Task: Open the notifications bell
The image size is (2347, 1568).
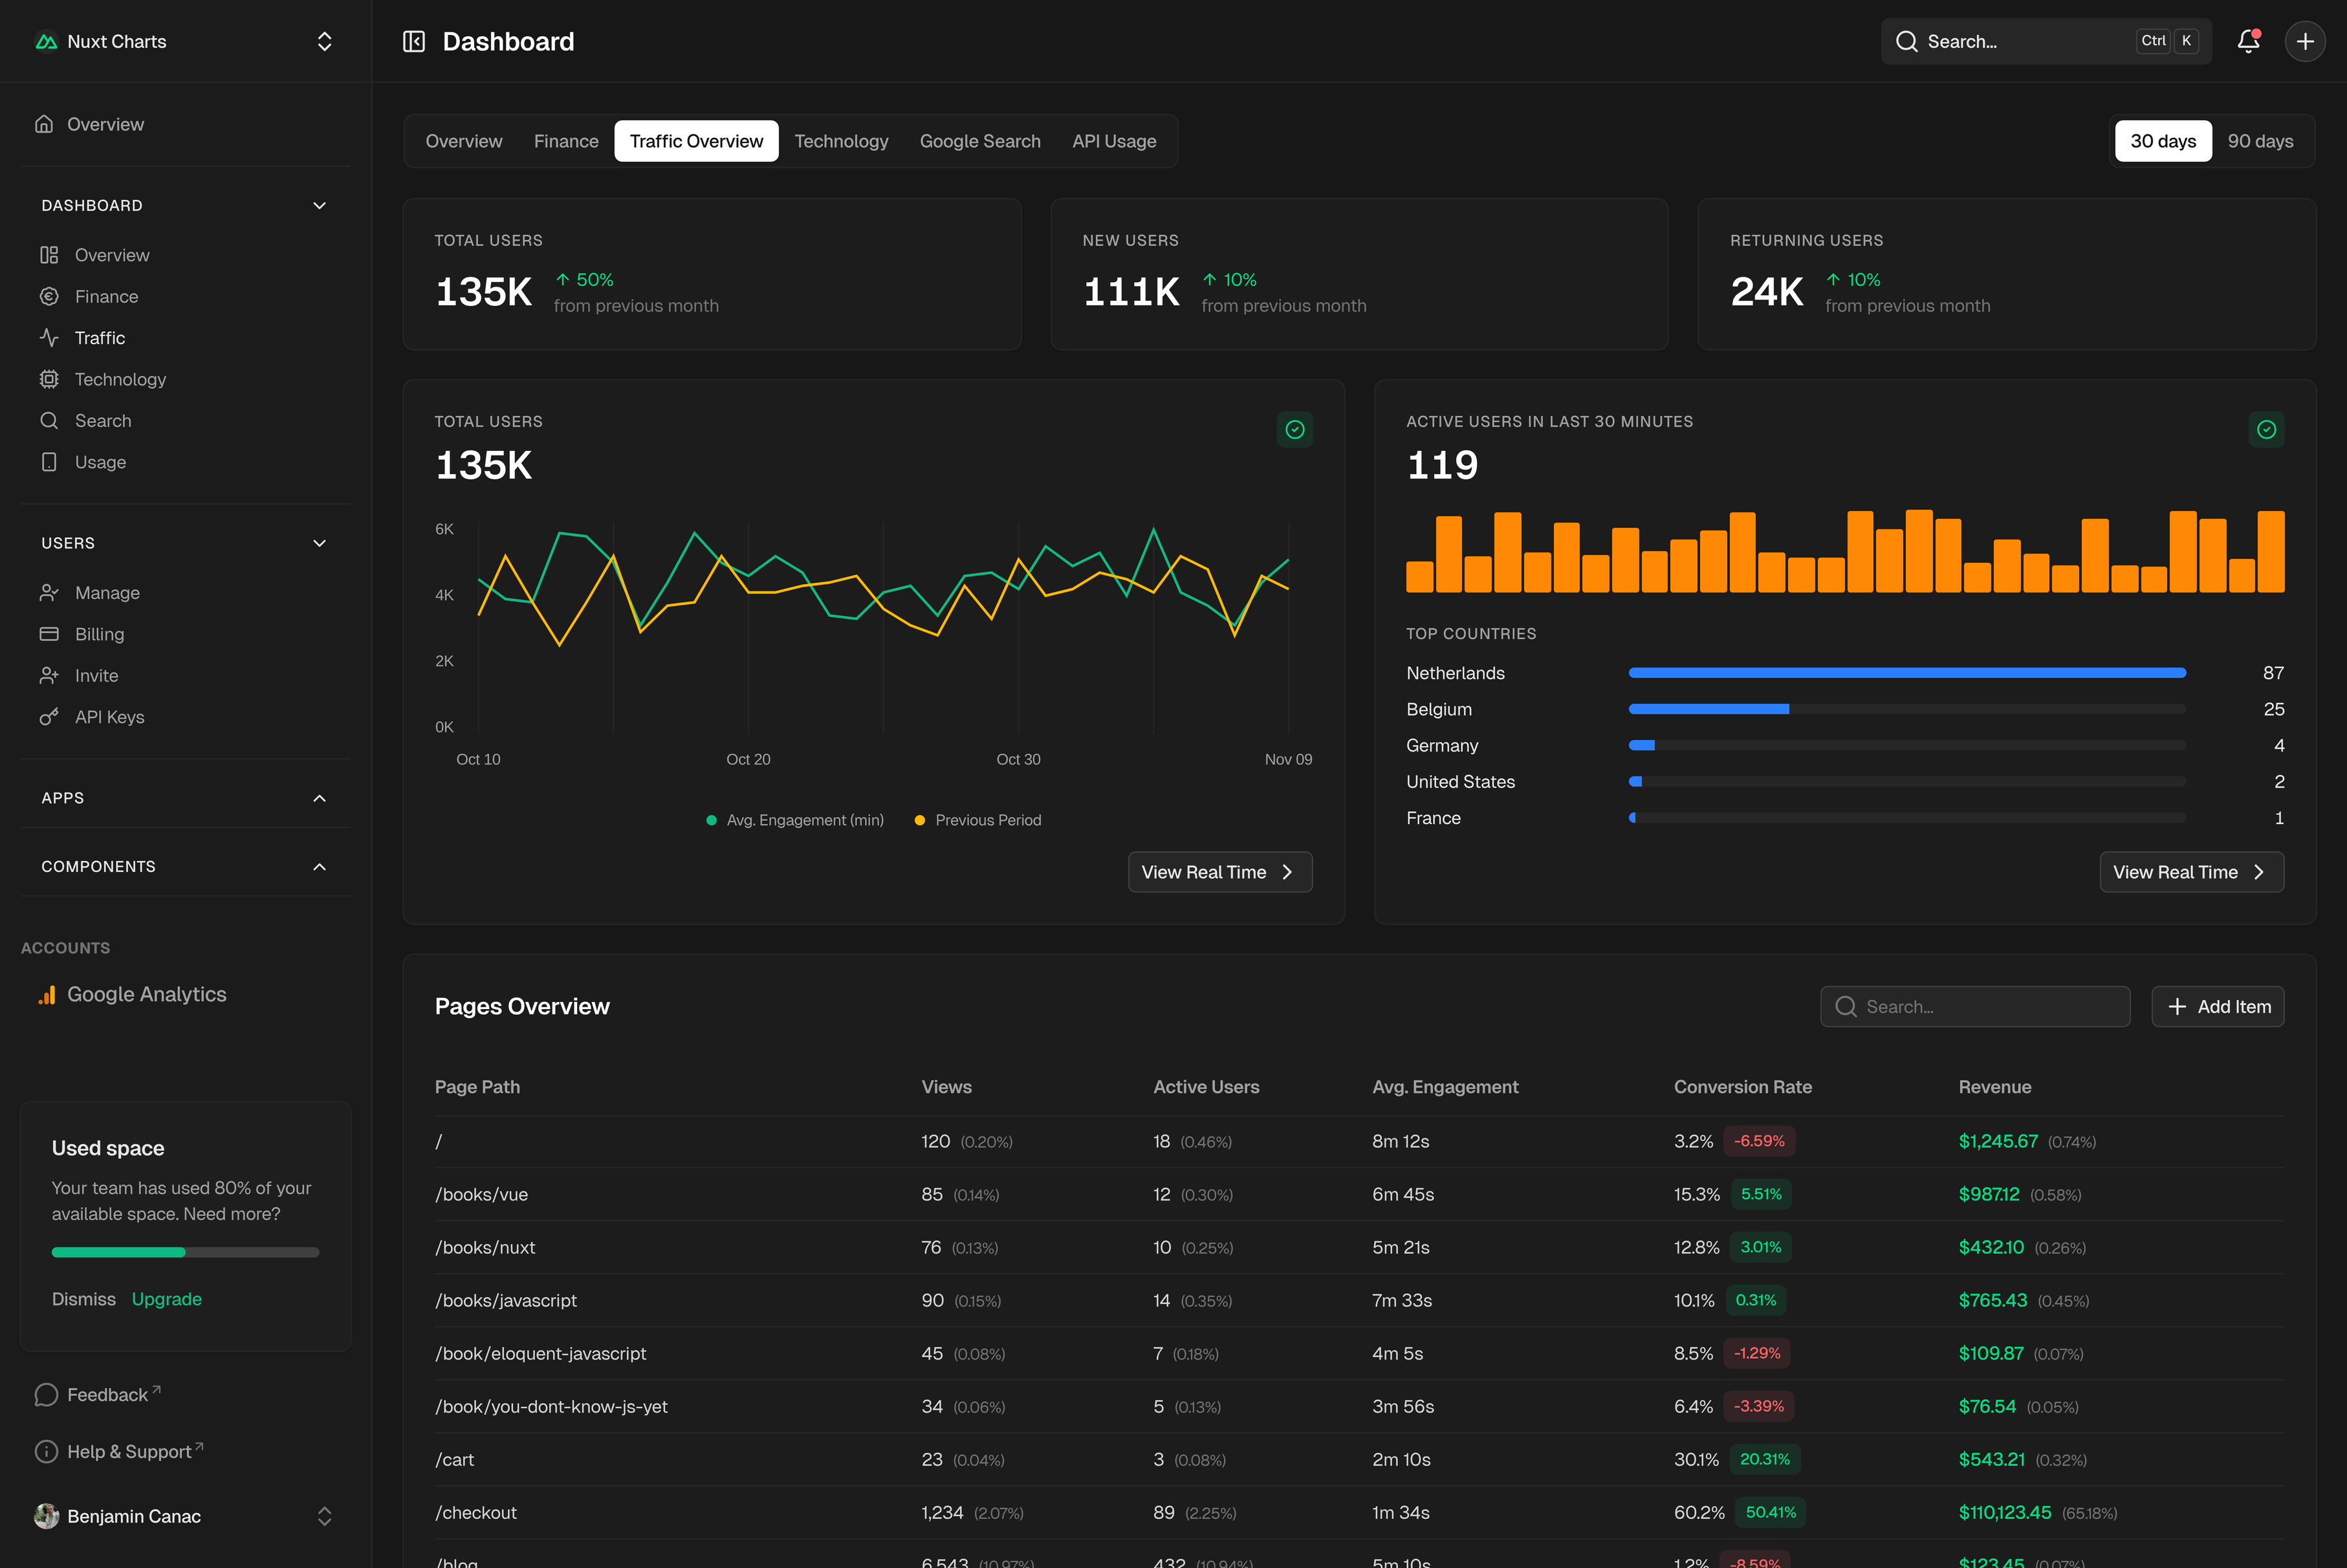Action: point(2248,41)
